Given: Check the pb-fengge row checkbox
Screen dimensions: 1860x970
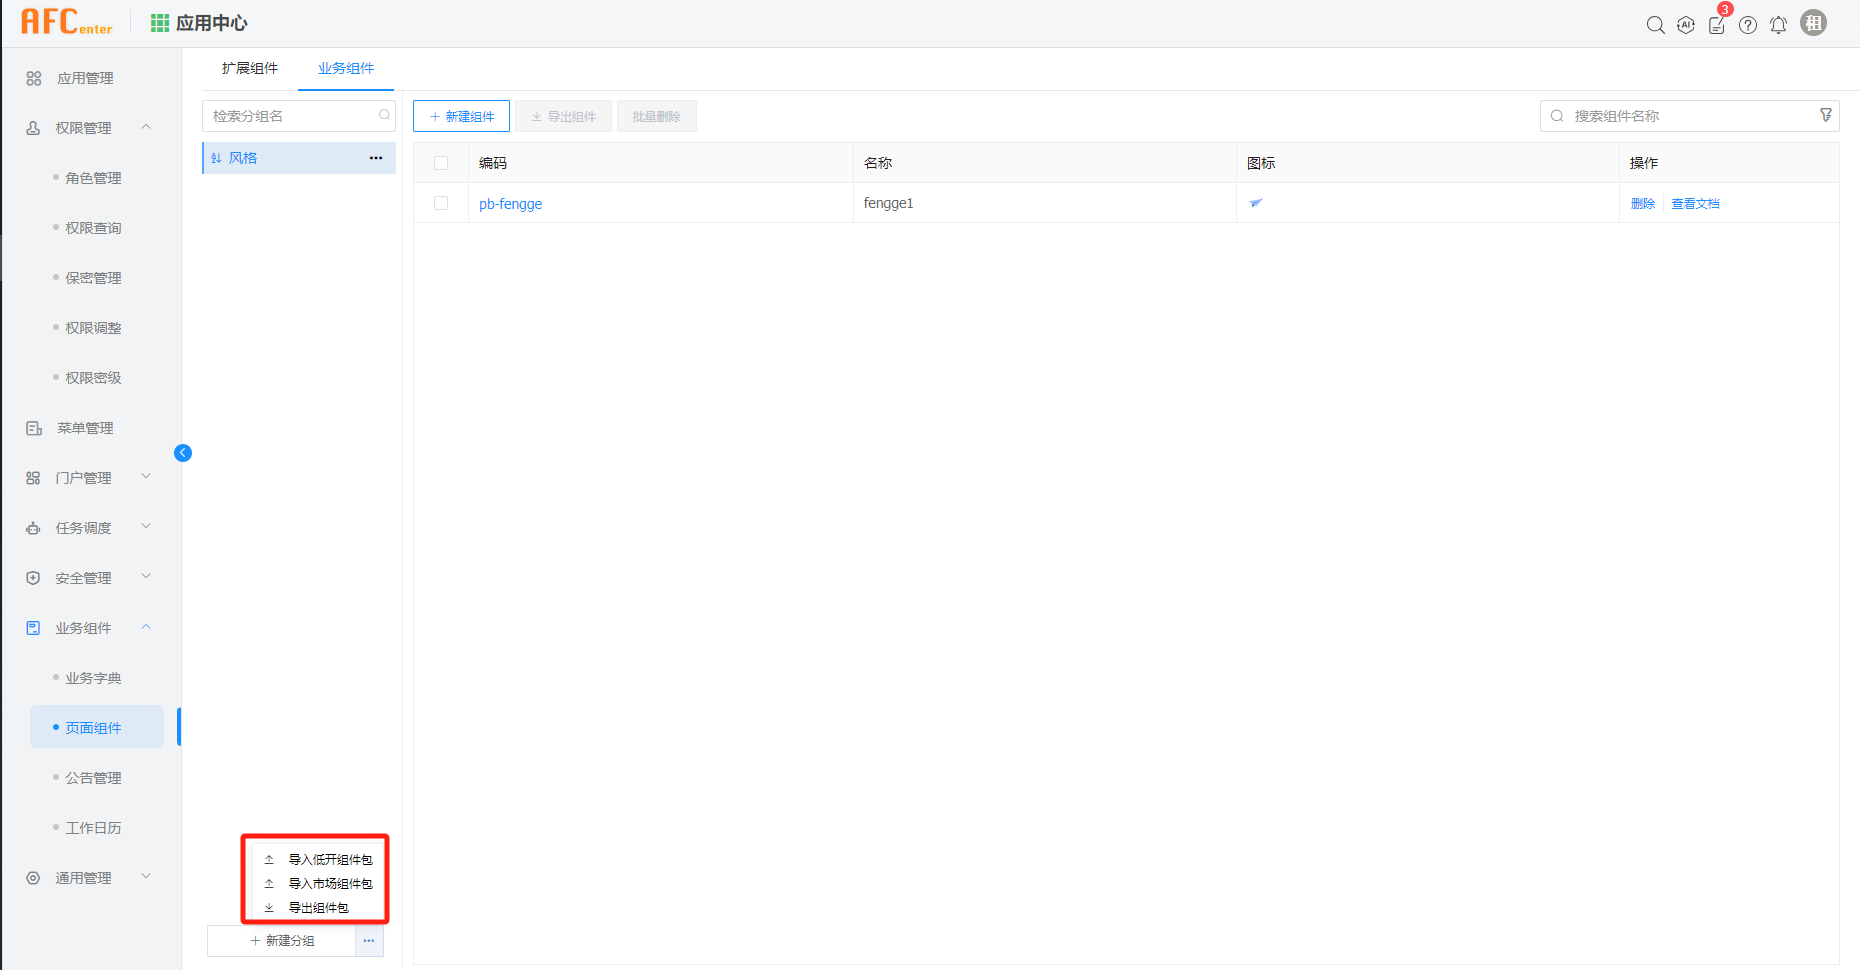Looking at the screenshot, I should [x=441, y=203].
